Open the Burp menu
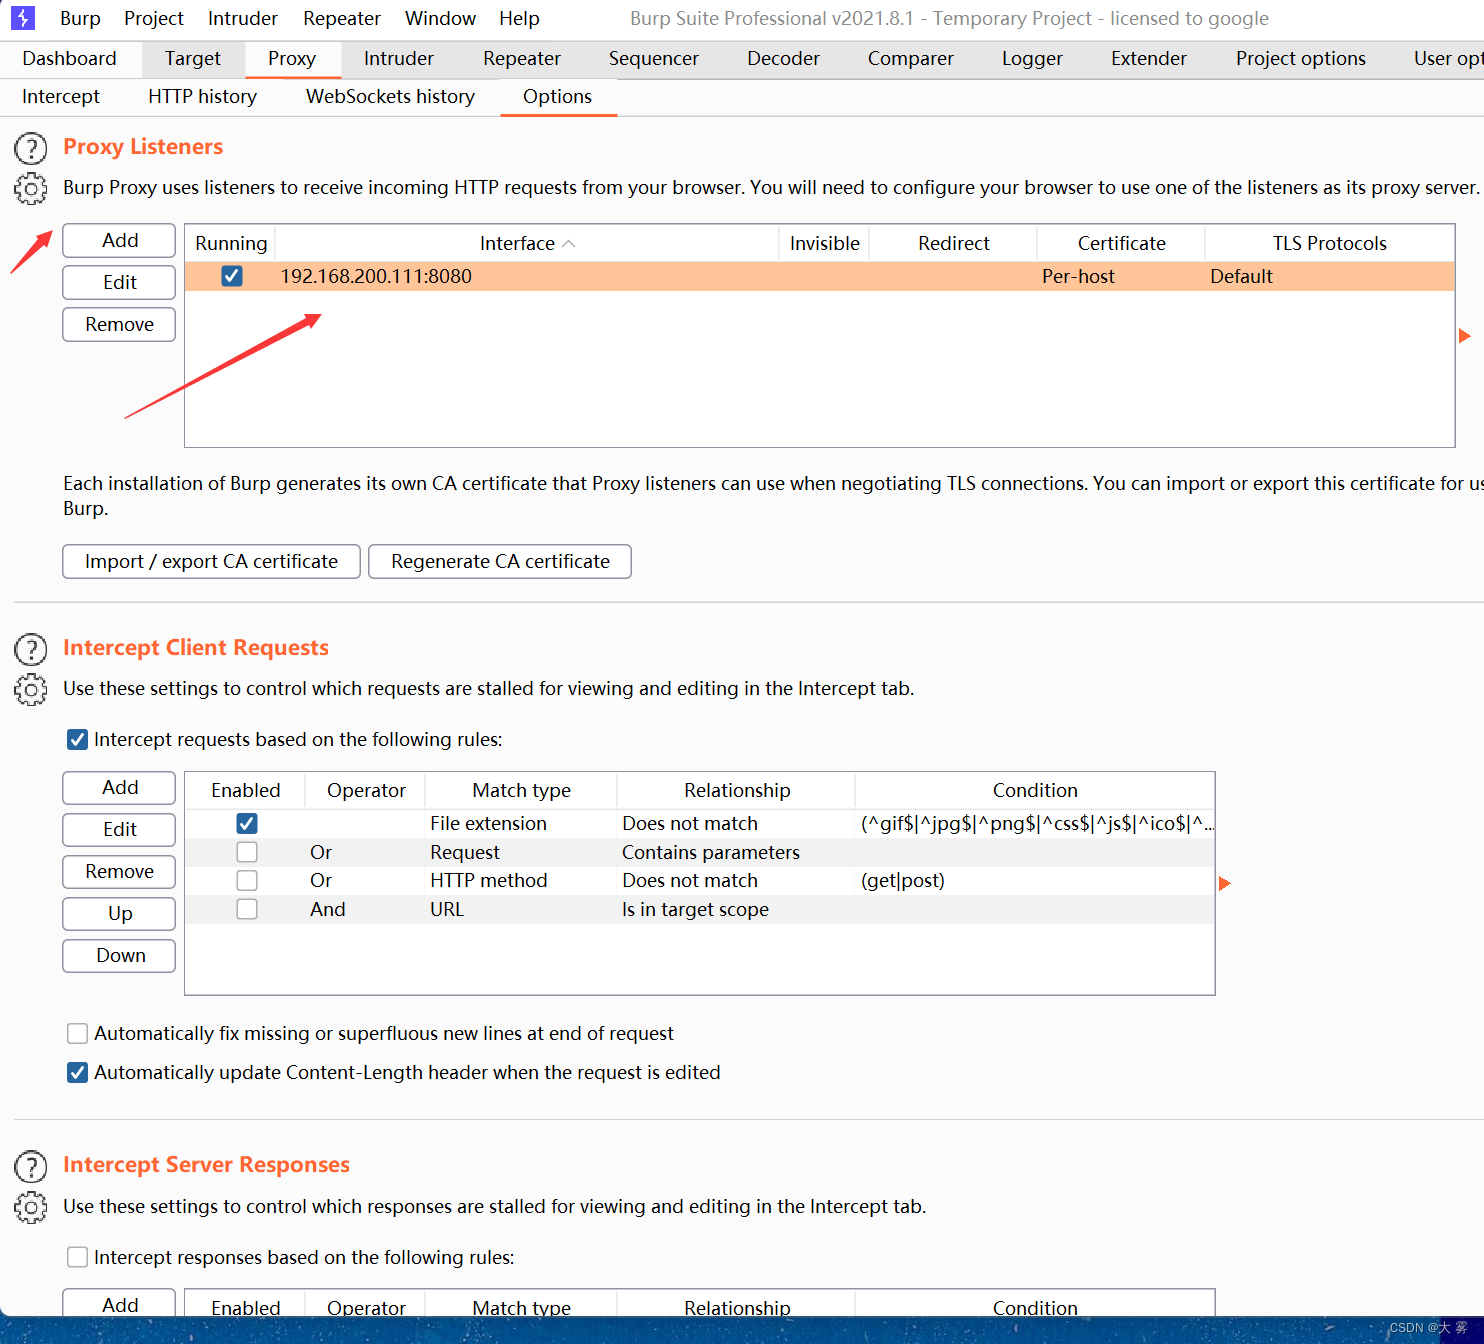The image size is (1484, 1344). (80, 18)
